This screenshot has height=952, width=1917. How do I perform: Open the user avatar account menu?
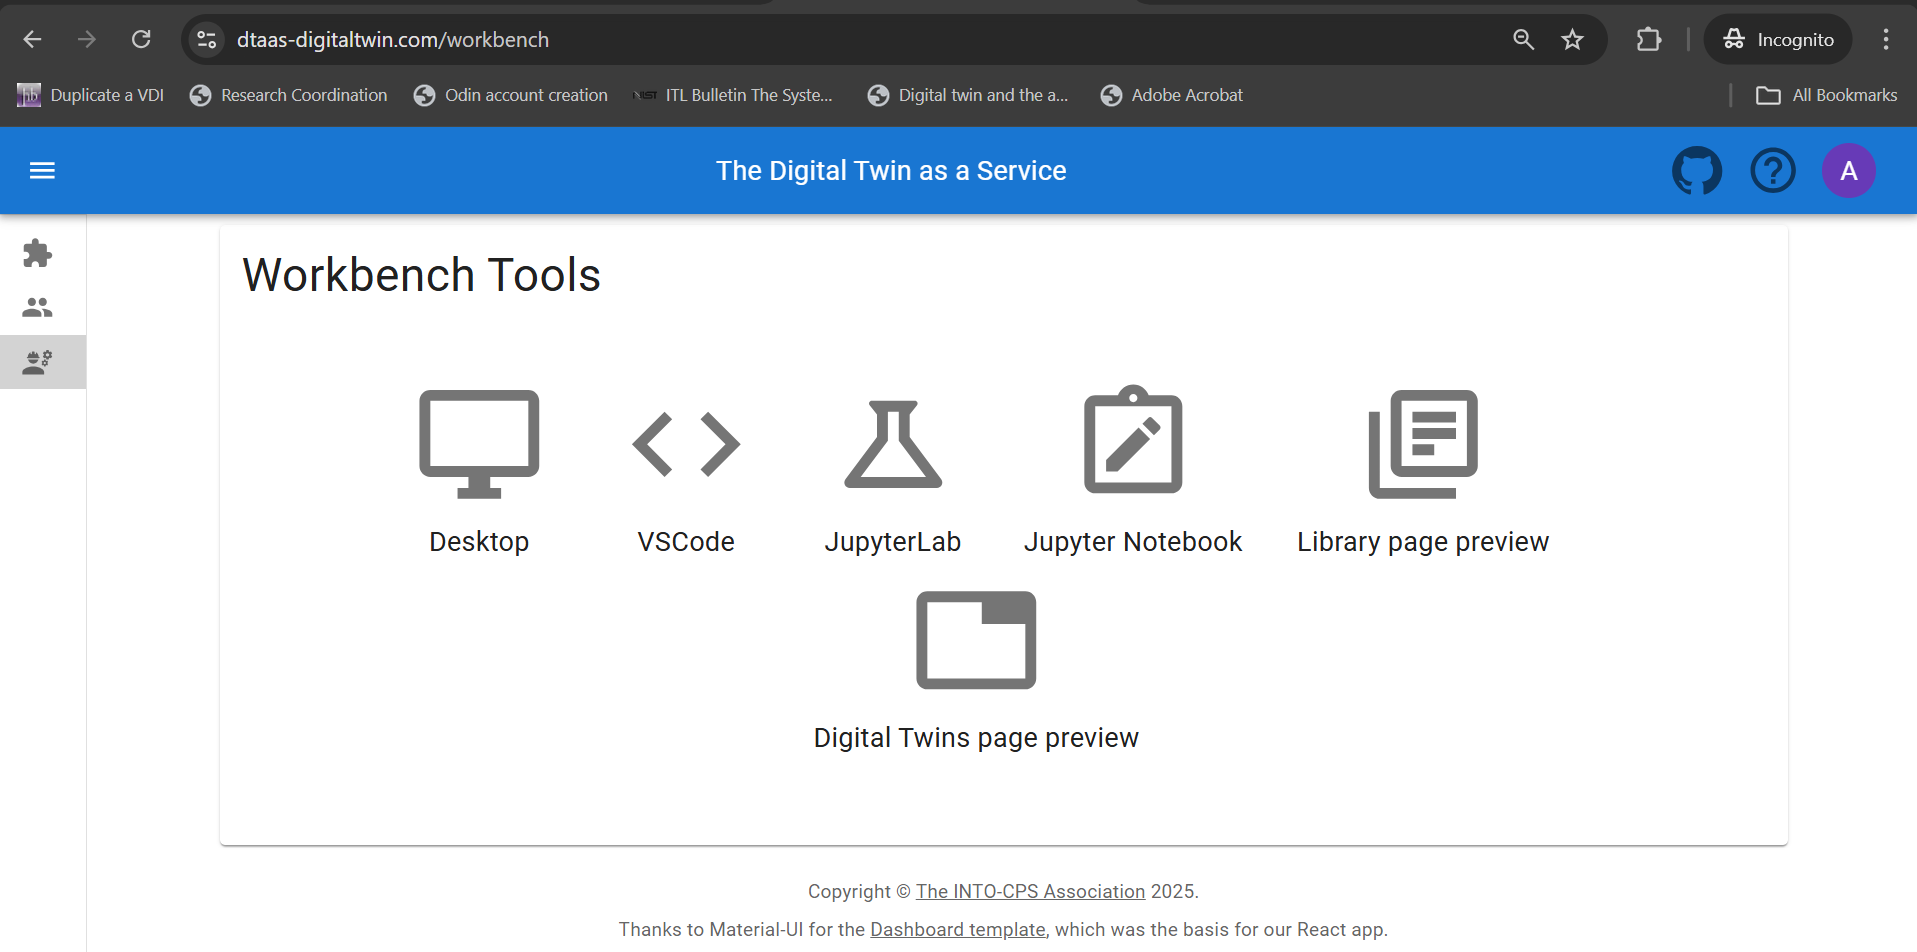click(1848, 171)
